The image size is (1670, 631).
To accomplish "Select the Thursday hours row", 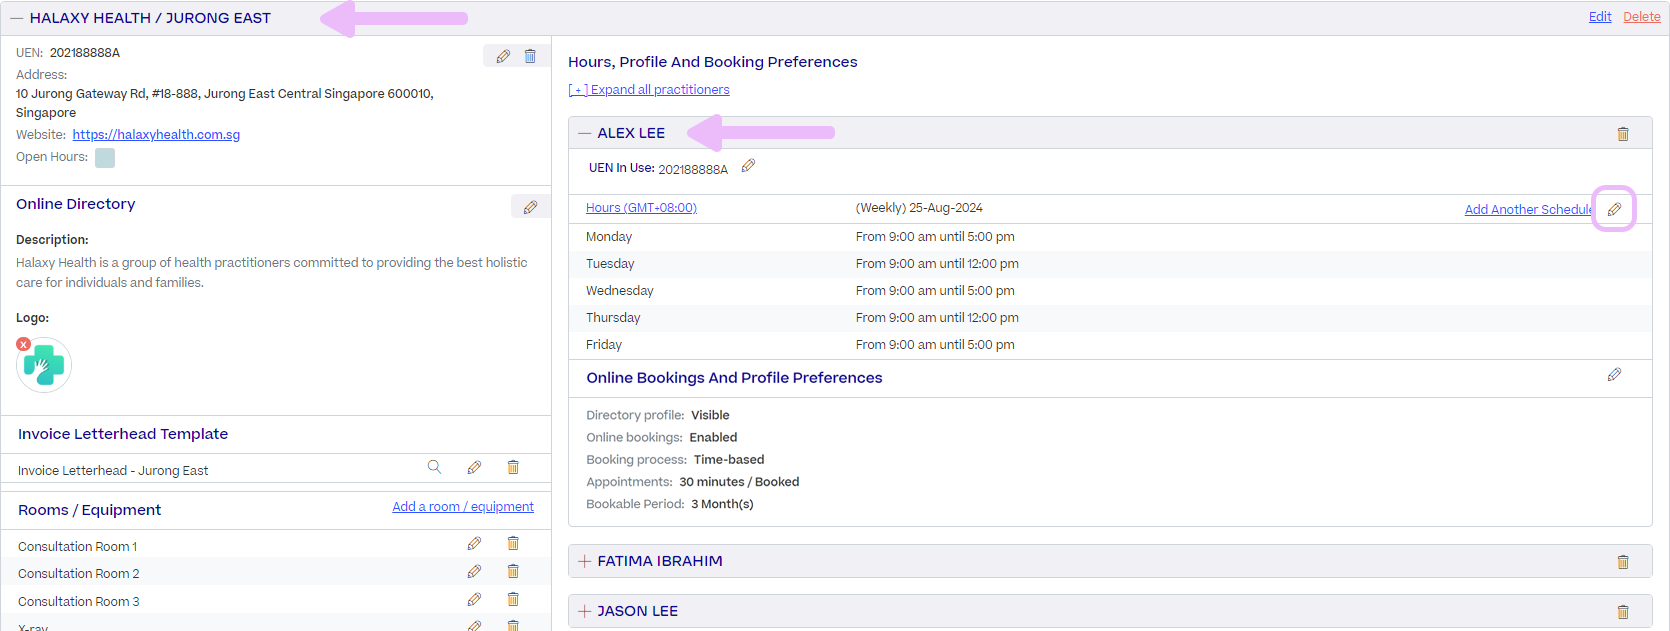I will click(1110, 318).
